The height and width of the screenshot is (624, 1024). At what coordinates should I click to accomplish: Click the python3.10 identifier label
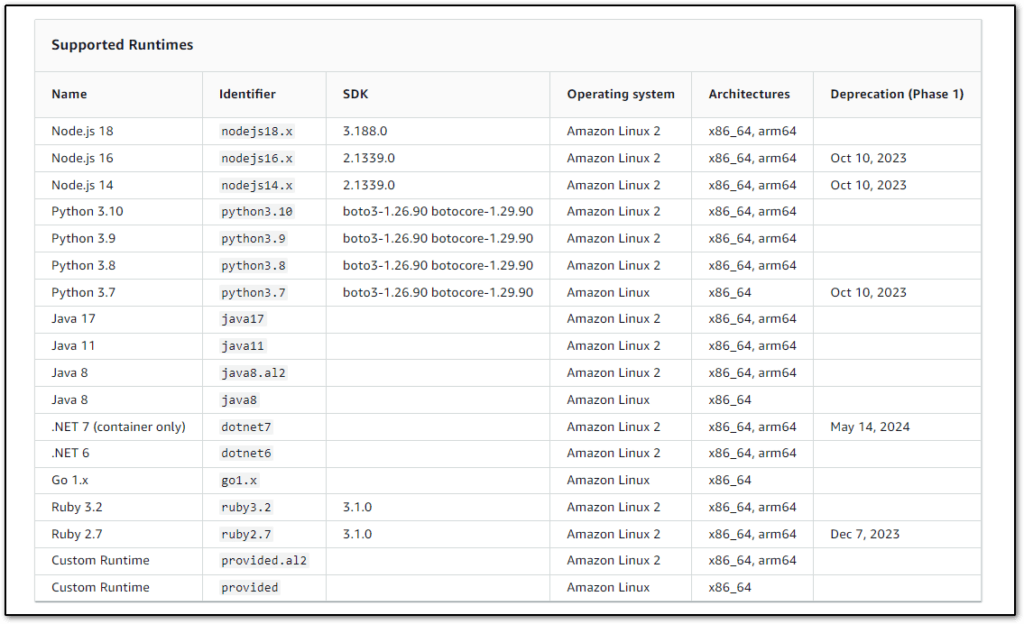click(250, 211)
